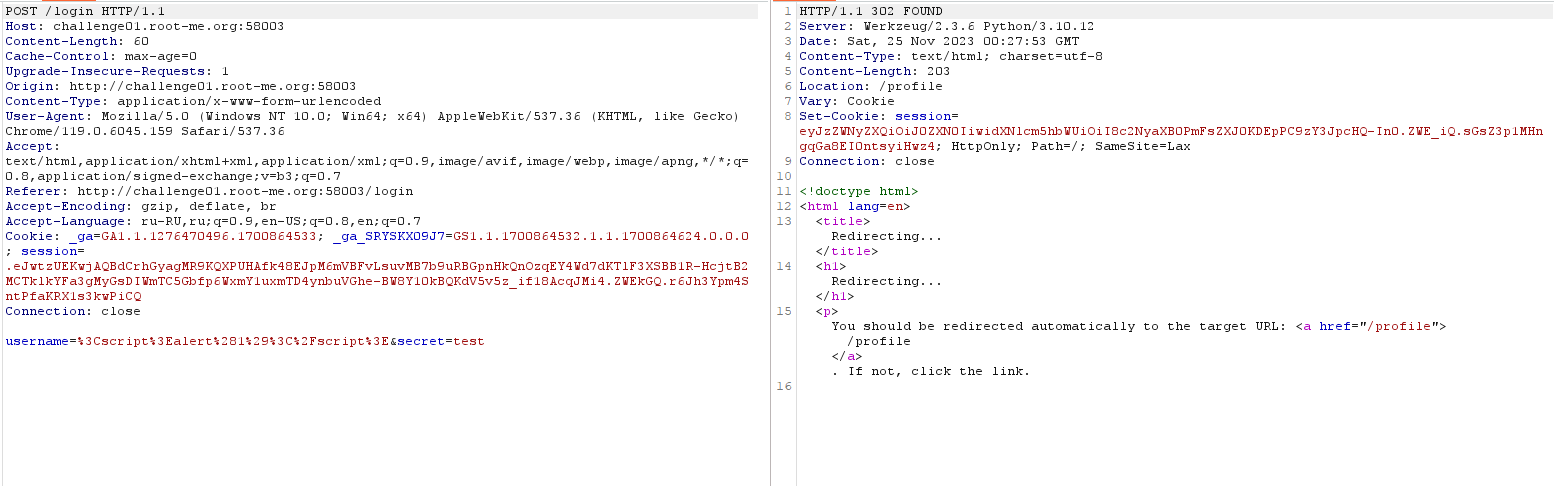Click the Accept-Language ru-RU header line

tap(212, 221)
